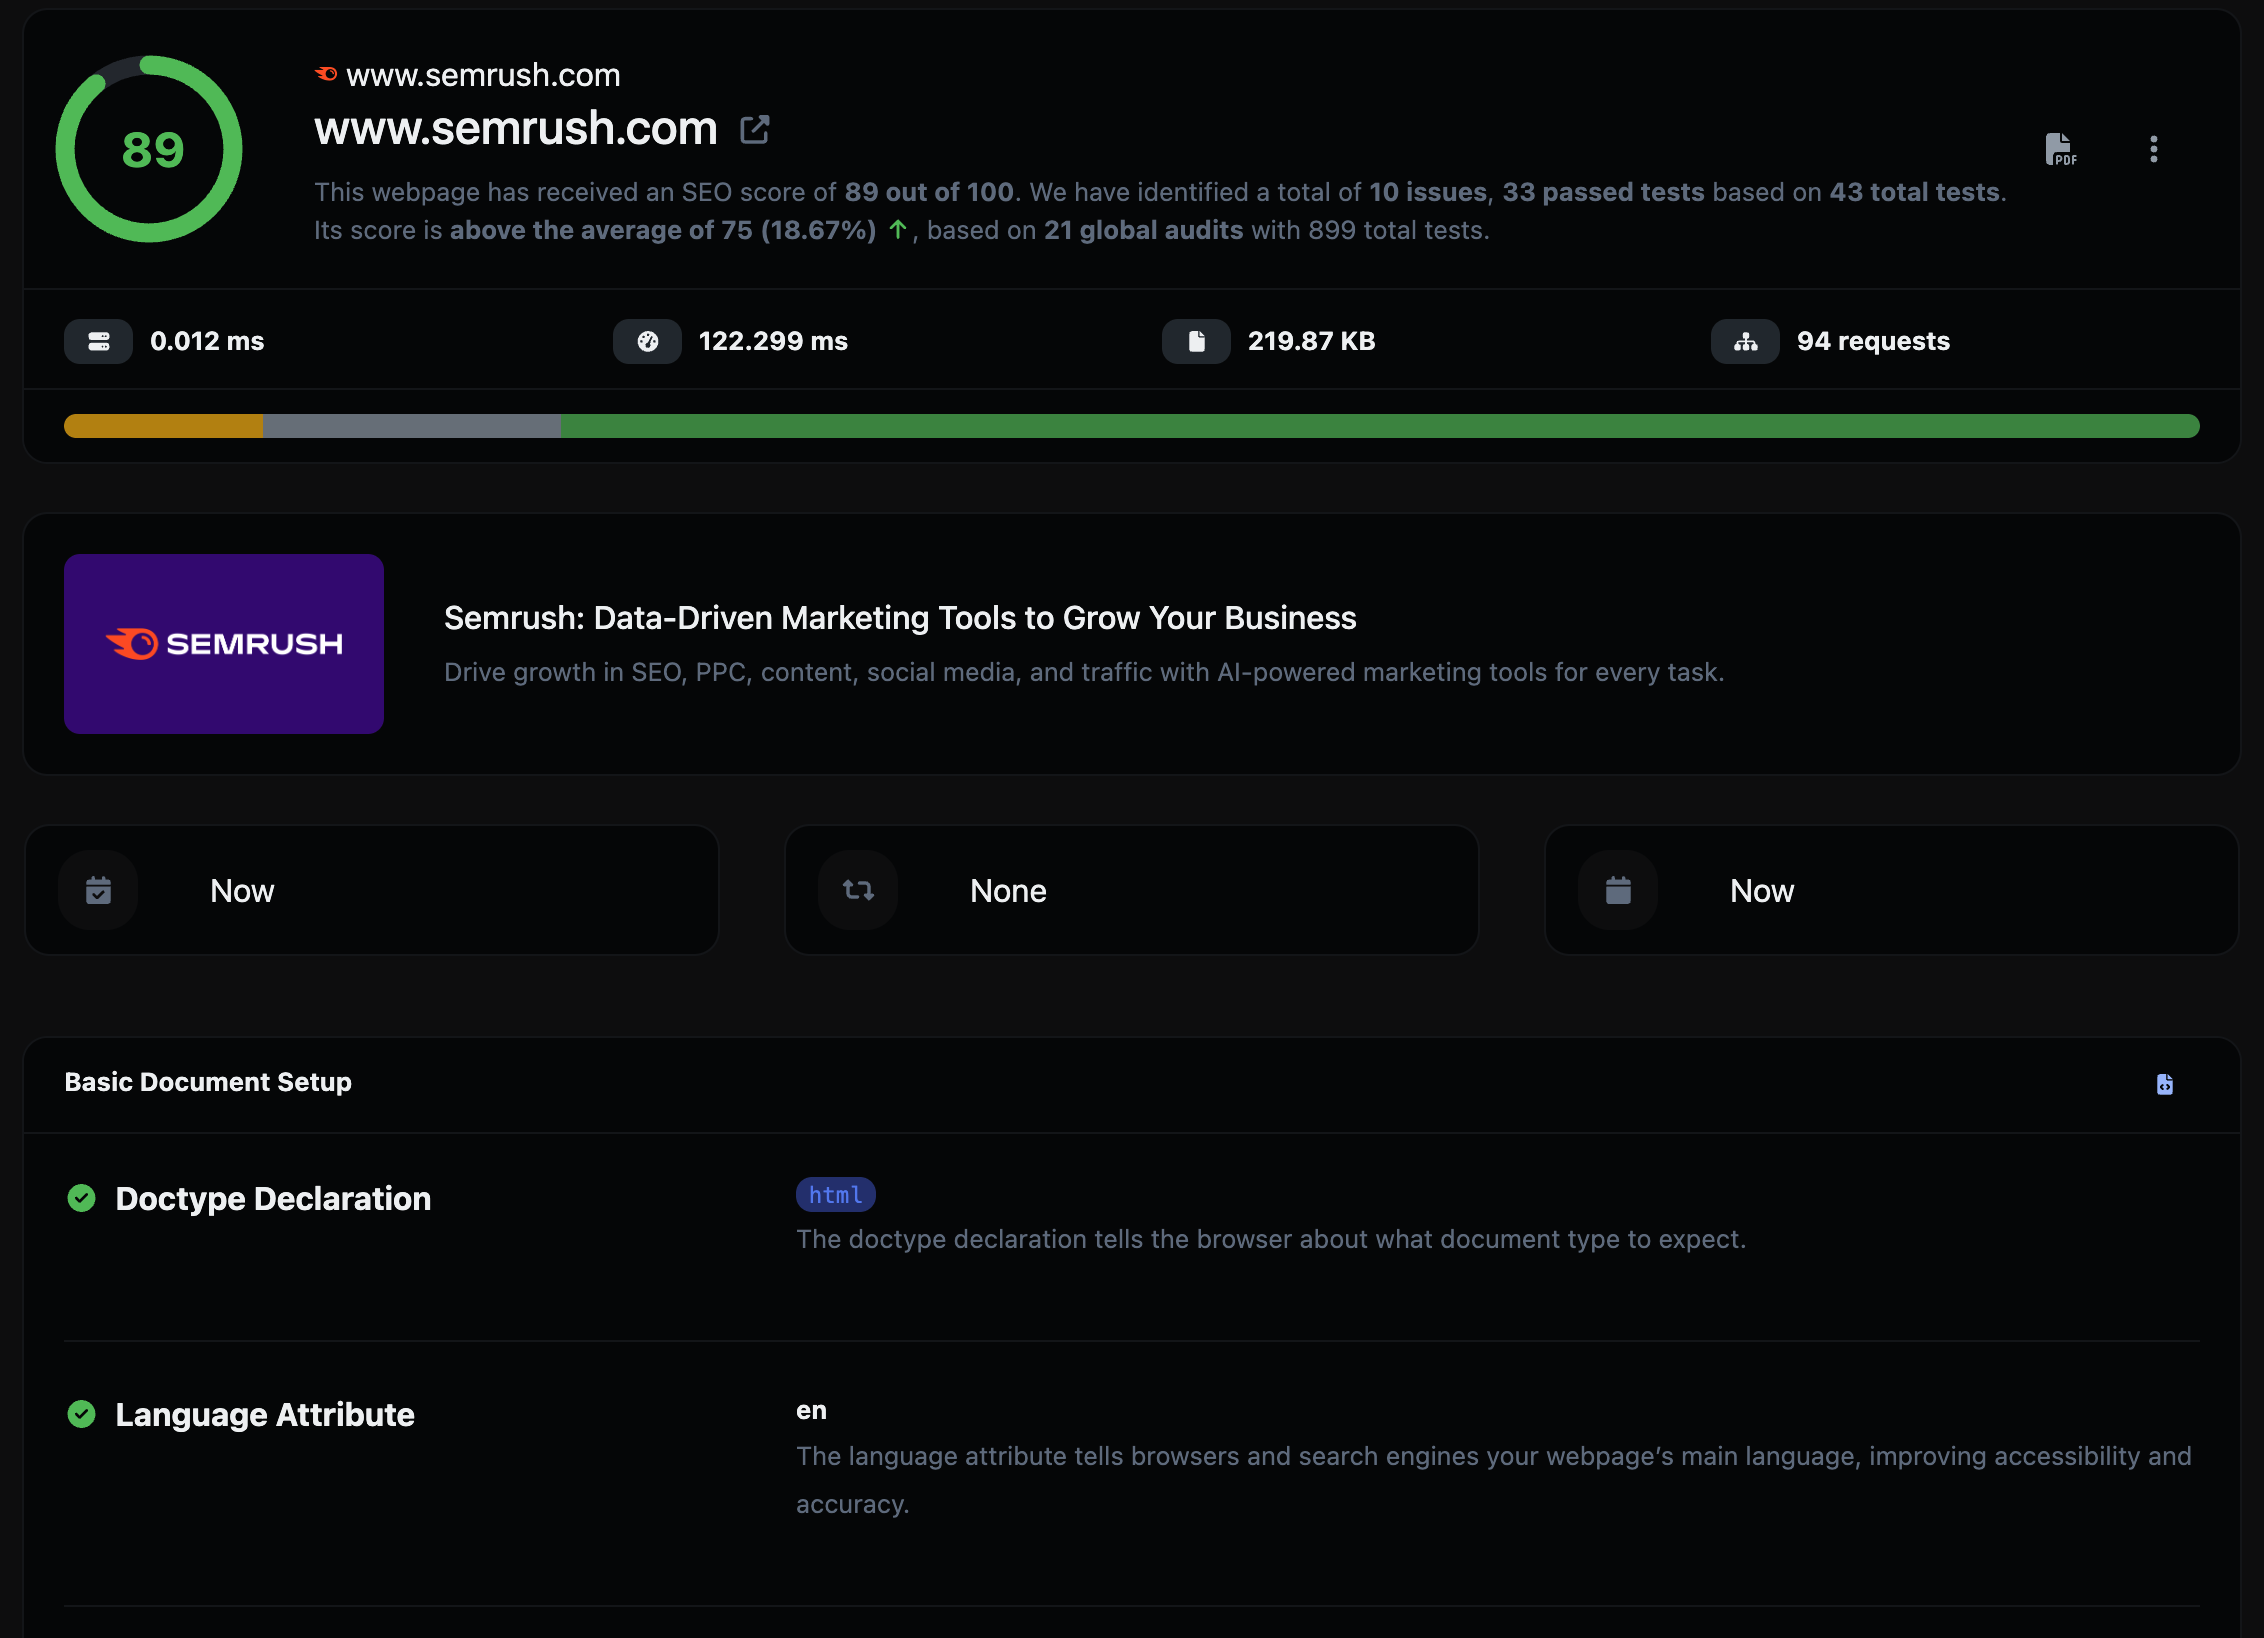Click the page load speed gauge icon
The image size is (2264, 1638).
coord(647,341)
